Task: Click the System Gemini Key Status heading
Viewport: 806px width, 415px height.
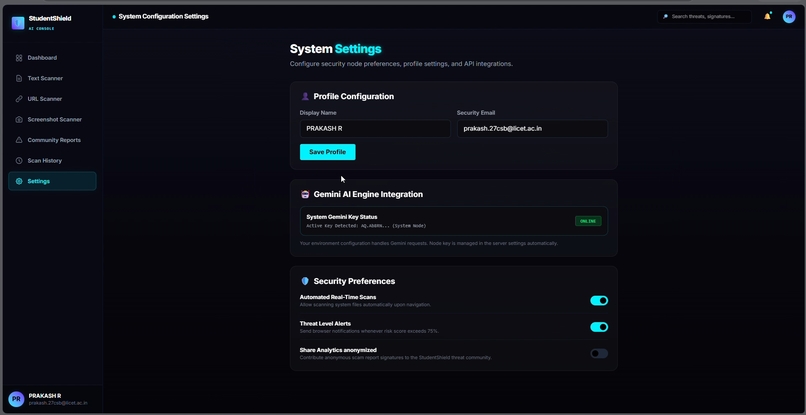Action: pyautogui.click(x=341, y=217)
